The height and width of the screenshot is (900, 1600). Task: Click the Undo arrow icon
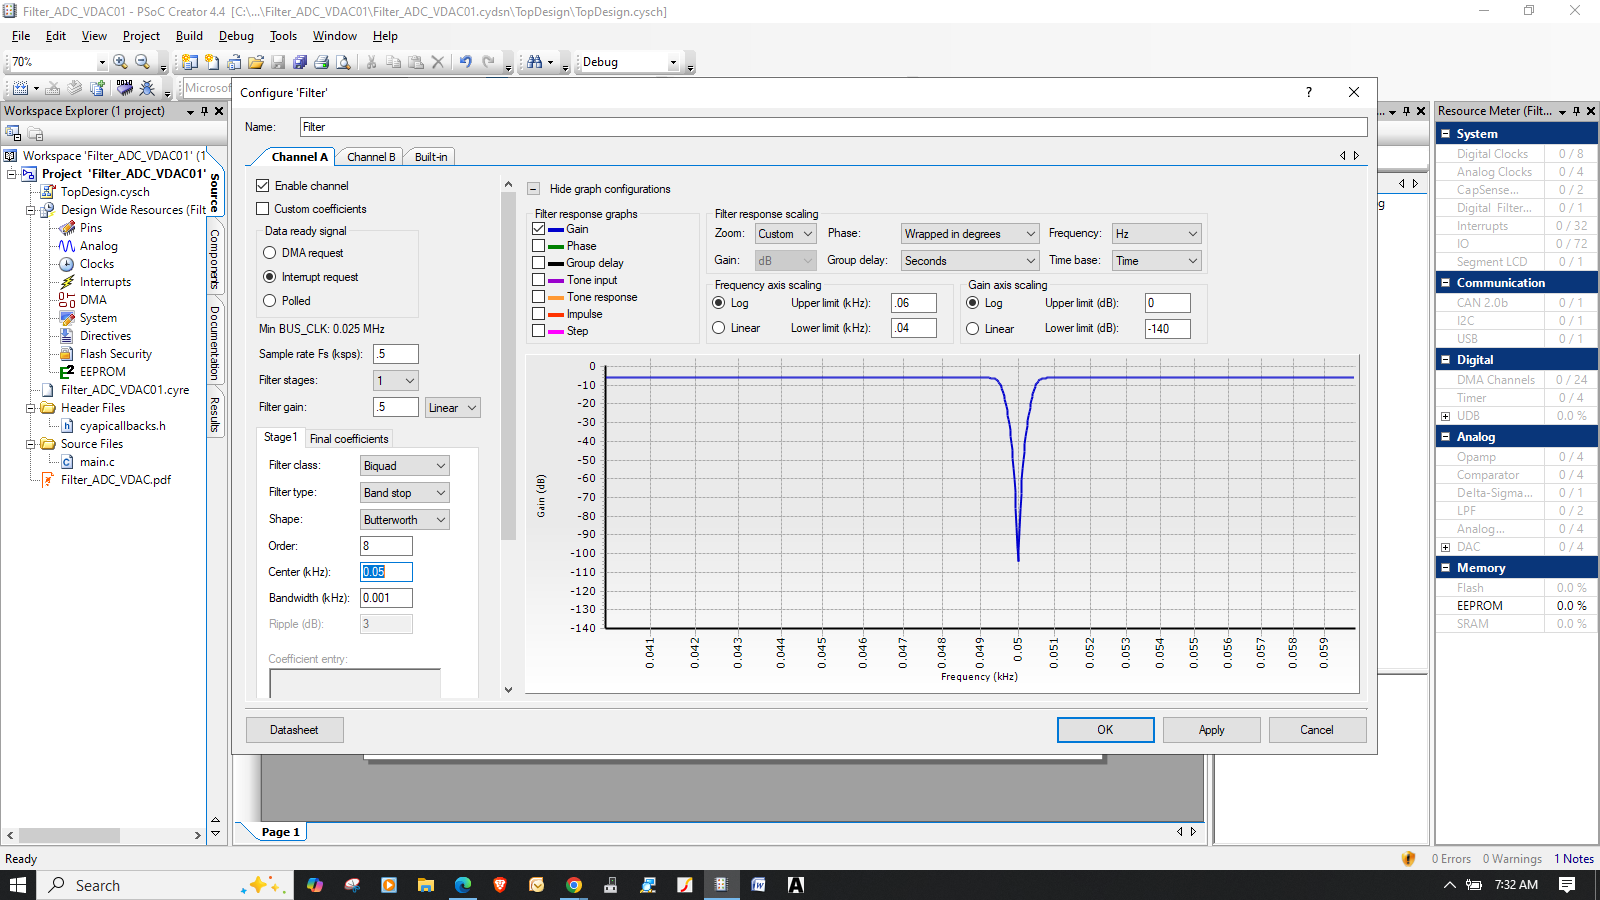click(x=466, y=62)
